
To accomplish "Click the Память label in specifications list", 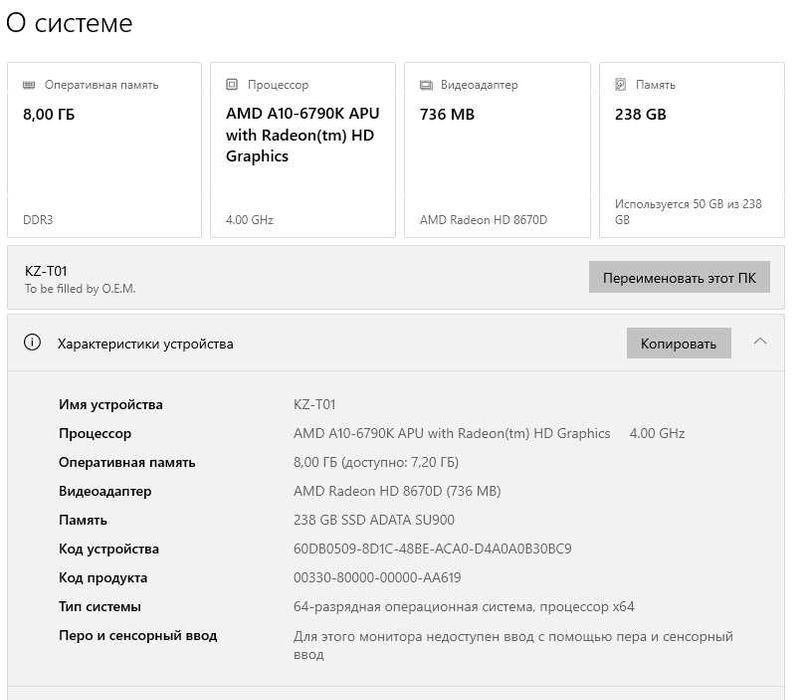I will point(83,520).
